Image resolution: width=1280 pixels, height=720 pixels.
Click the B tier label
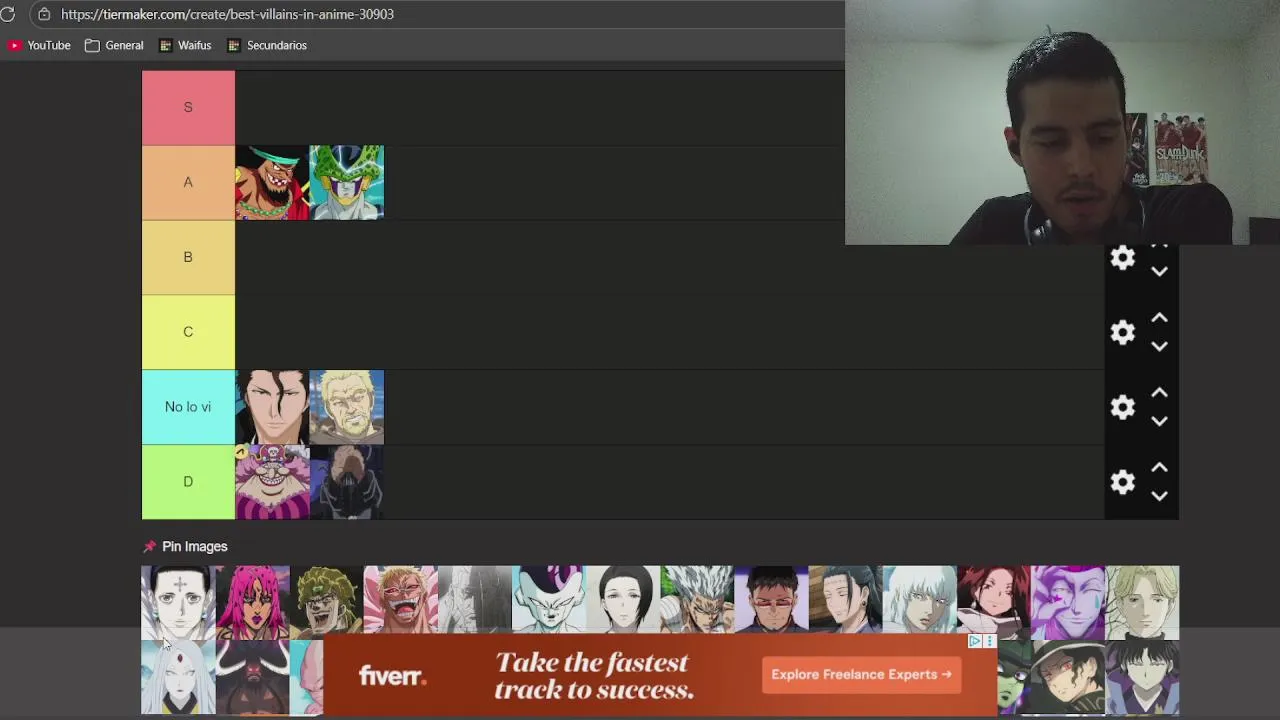pos(188,257)
